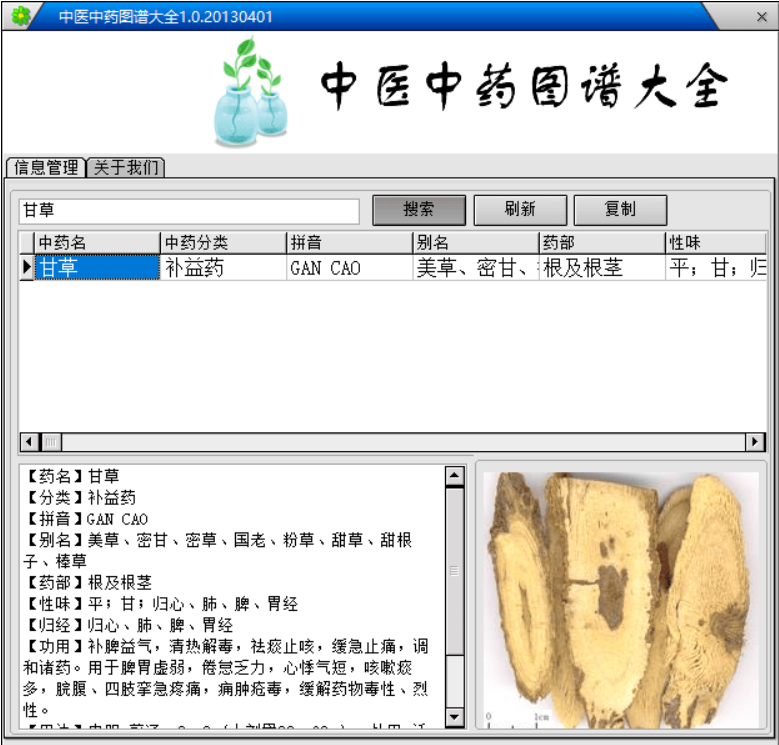Click the 【药名】甘草 line in details

(72, 476)
